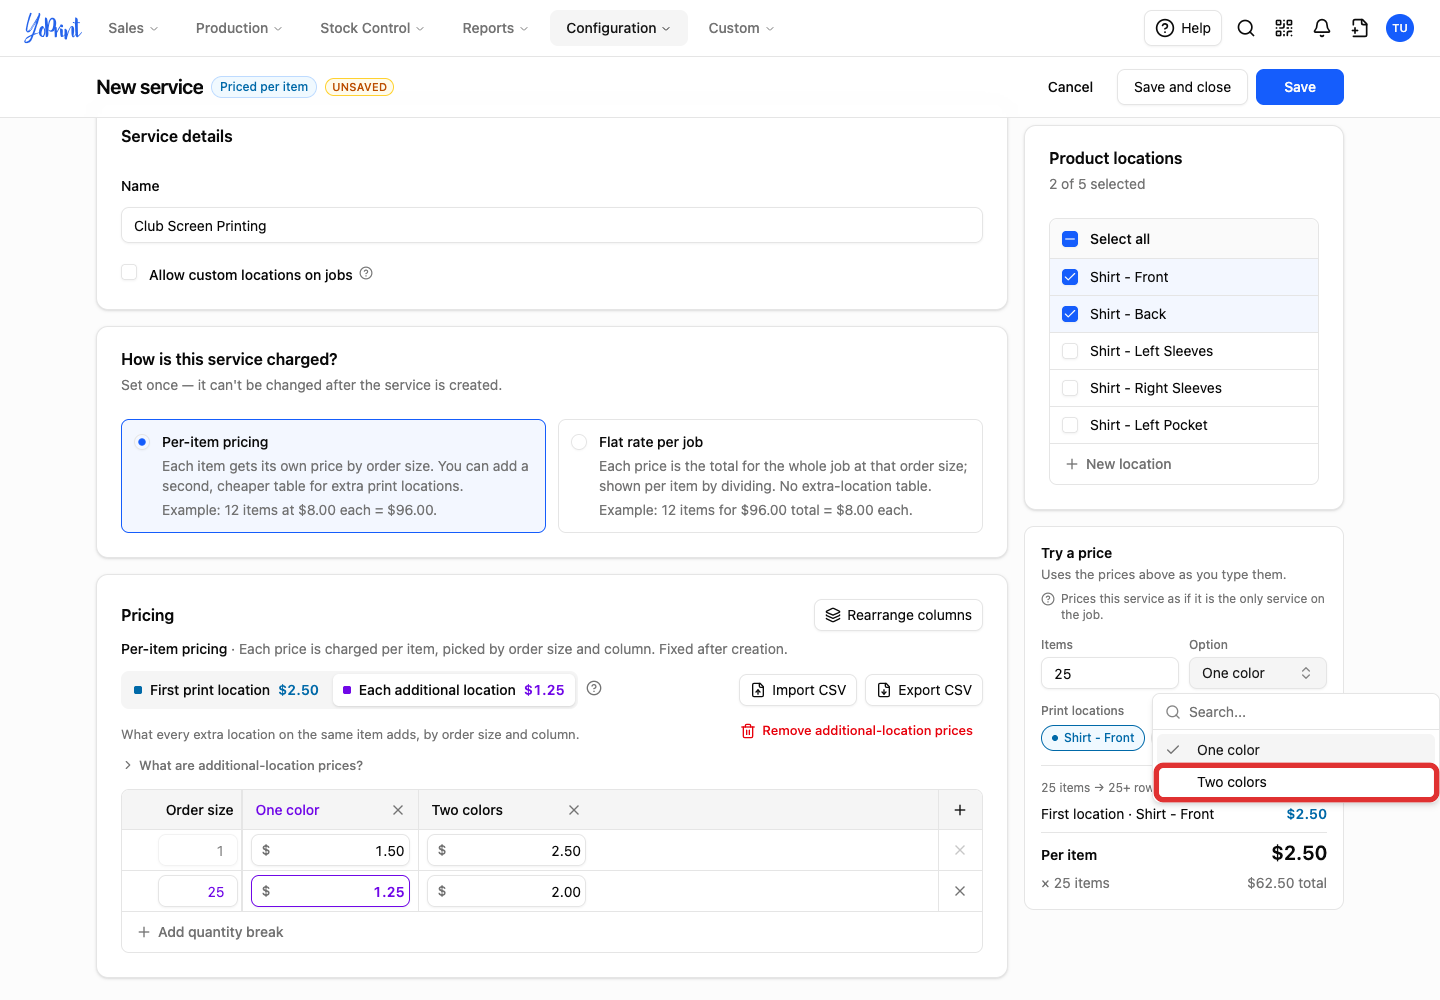Click the YoPrint logo
This screenshot has height=1000, width=1440.
[x=52, y=27]
